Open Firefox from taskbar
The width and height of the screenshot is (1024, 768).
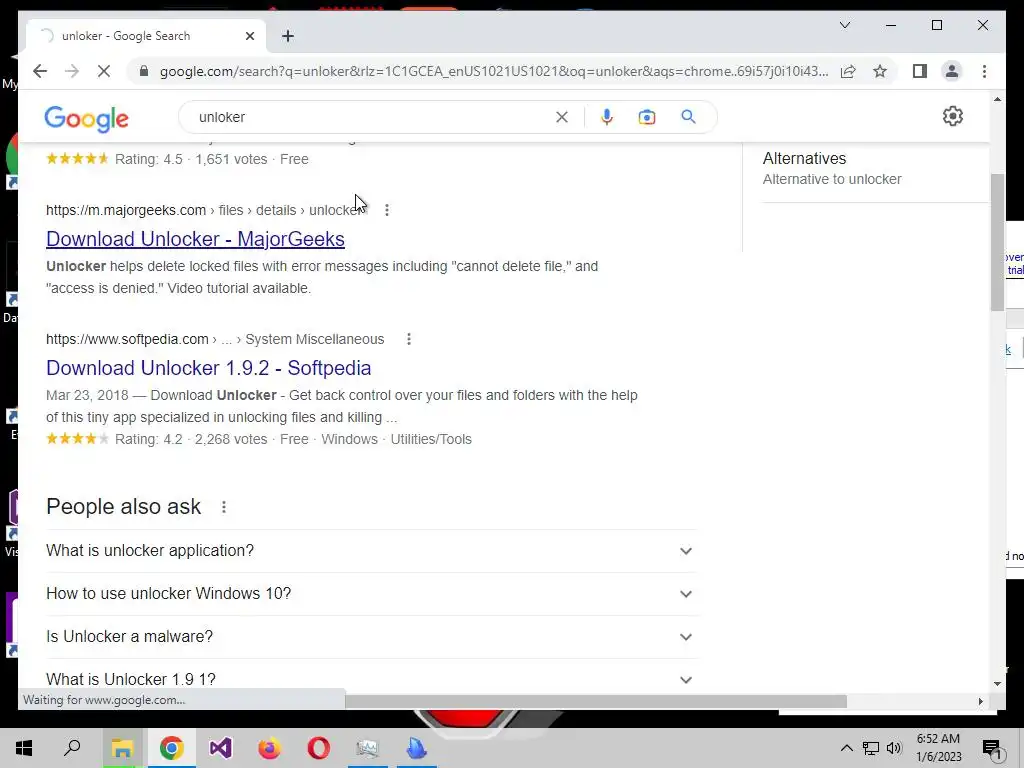click(269, 748)
